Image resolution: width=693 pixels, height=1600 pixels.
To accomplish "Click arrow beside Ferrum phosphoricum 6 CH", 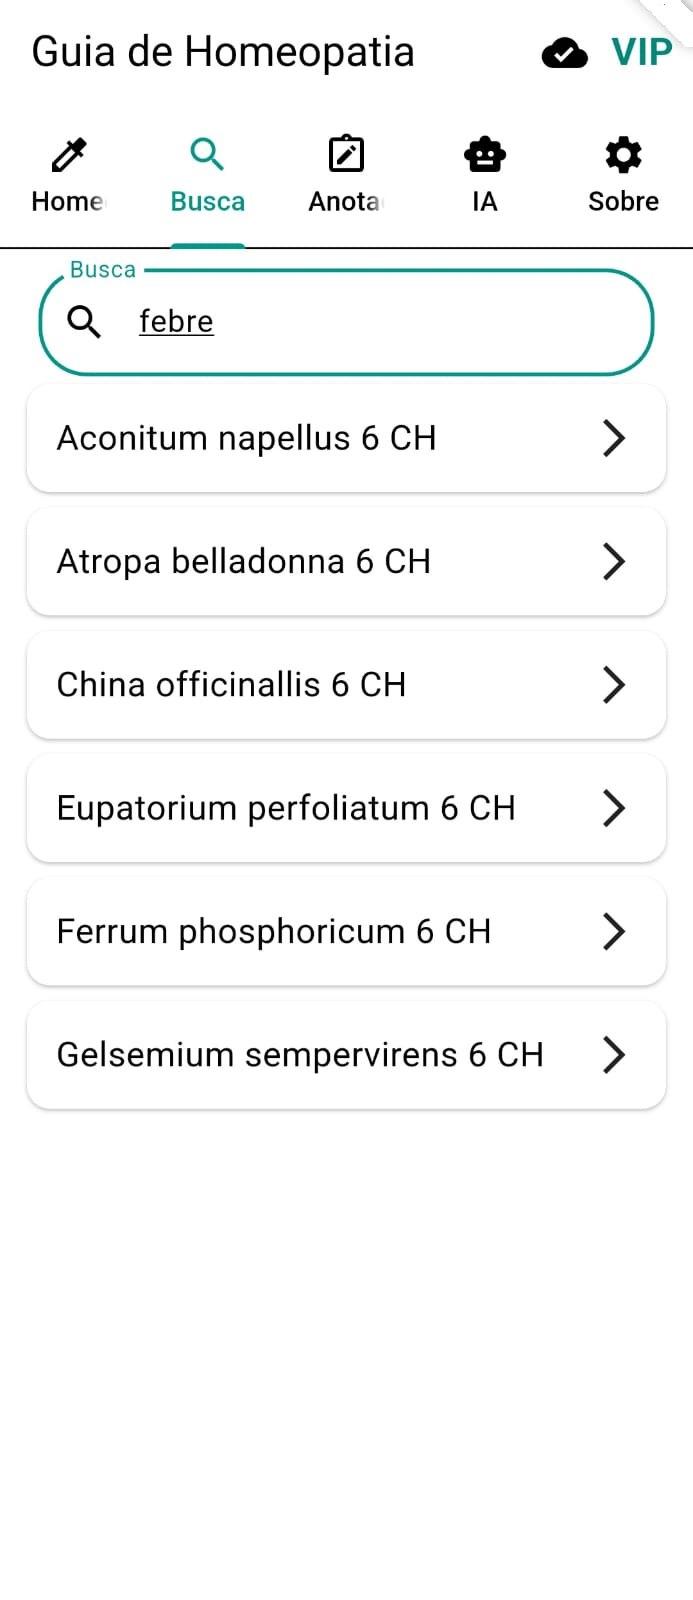I will [614, 931].
